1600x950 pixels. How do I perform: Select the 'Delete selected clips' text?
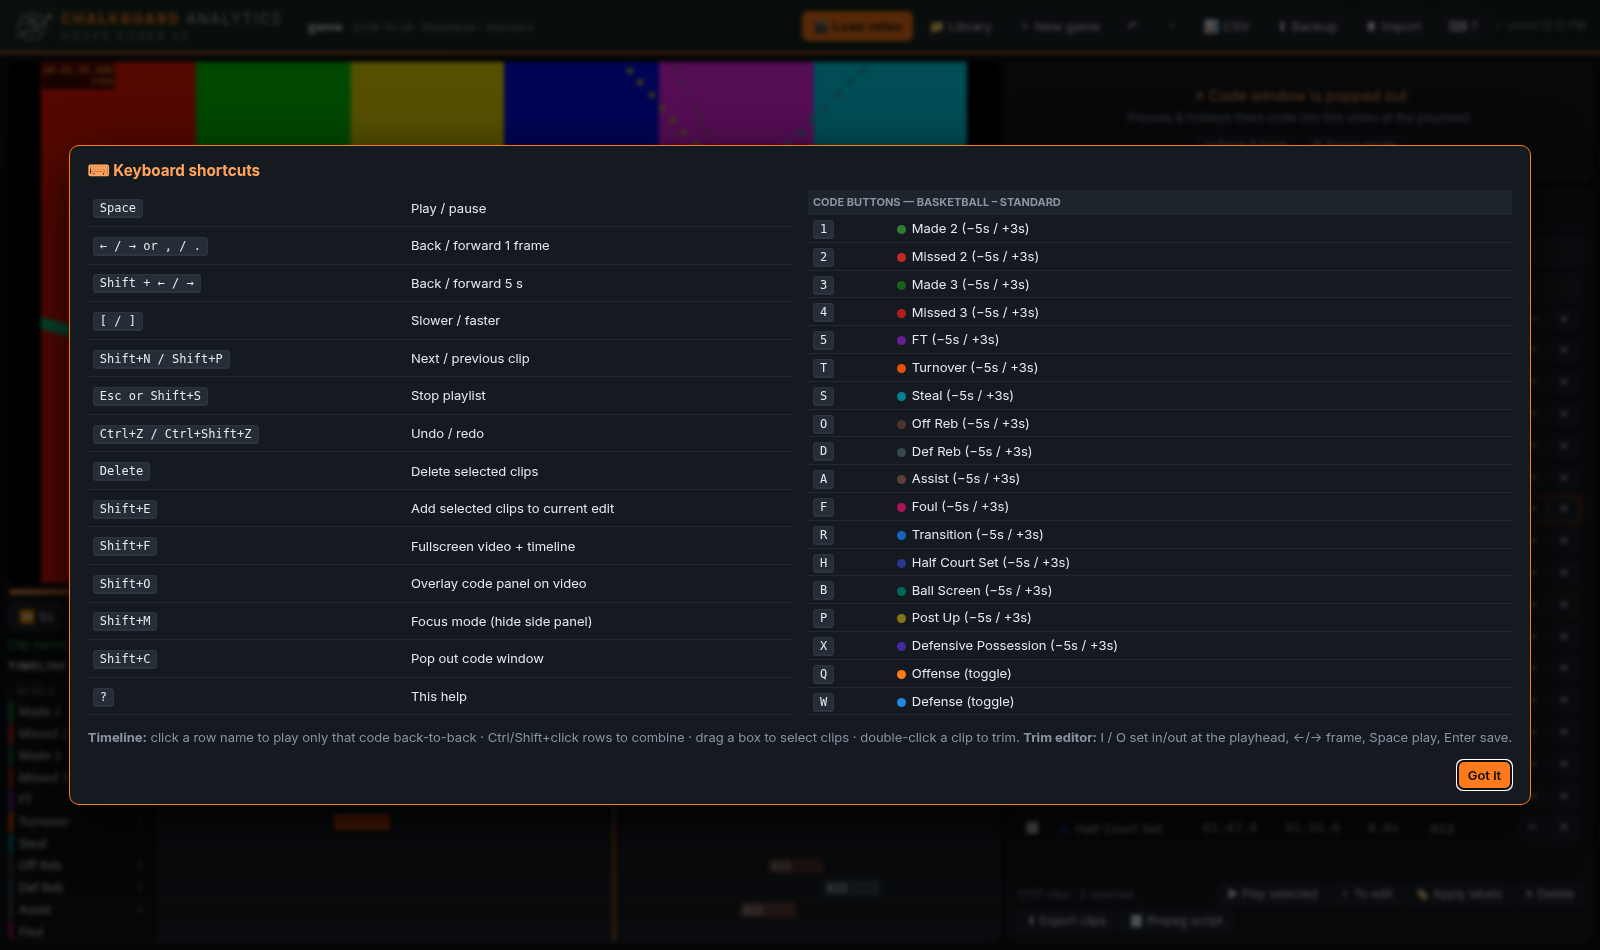(x=474, y=472)
